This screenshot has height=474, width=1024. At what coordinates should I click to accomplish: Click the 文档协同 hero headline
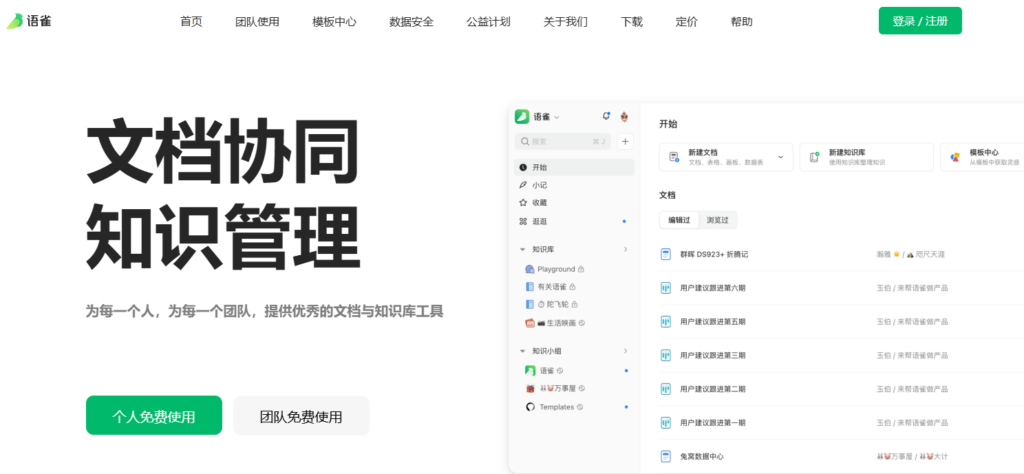[x=222, y=152]
